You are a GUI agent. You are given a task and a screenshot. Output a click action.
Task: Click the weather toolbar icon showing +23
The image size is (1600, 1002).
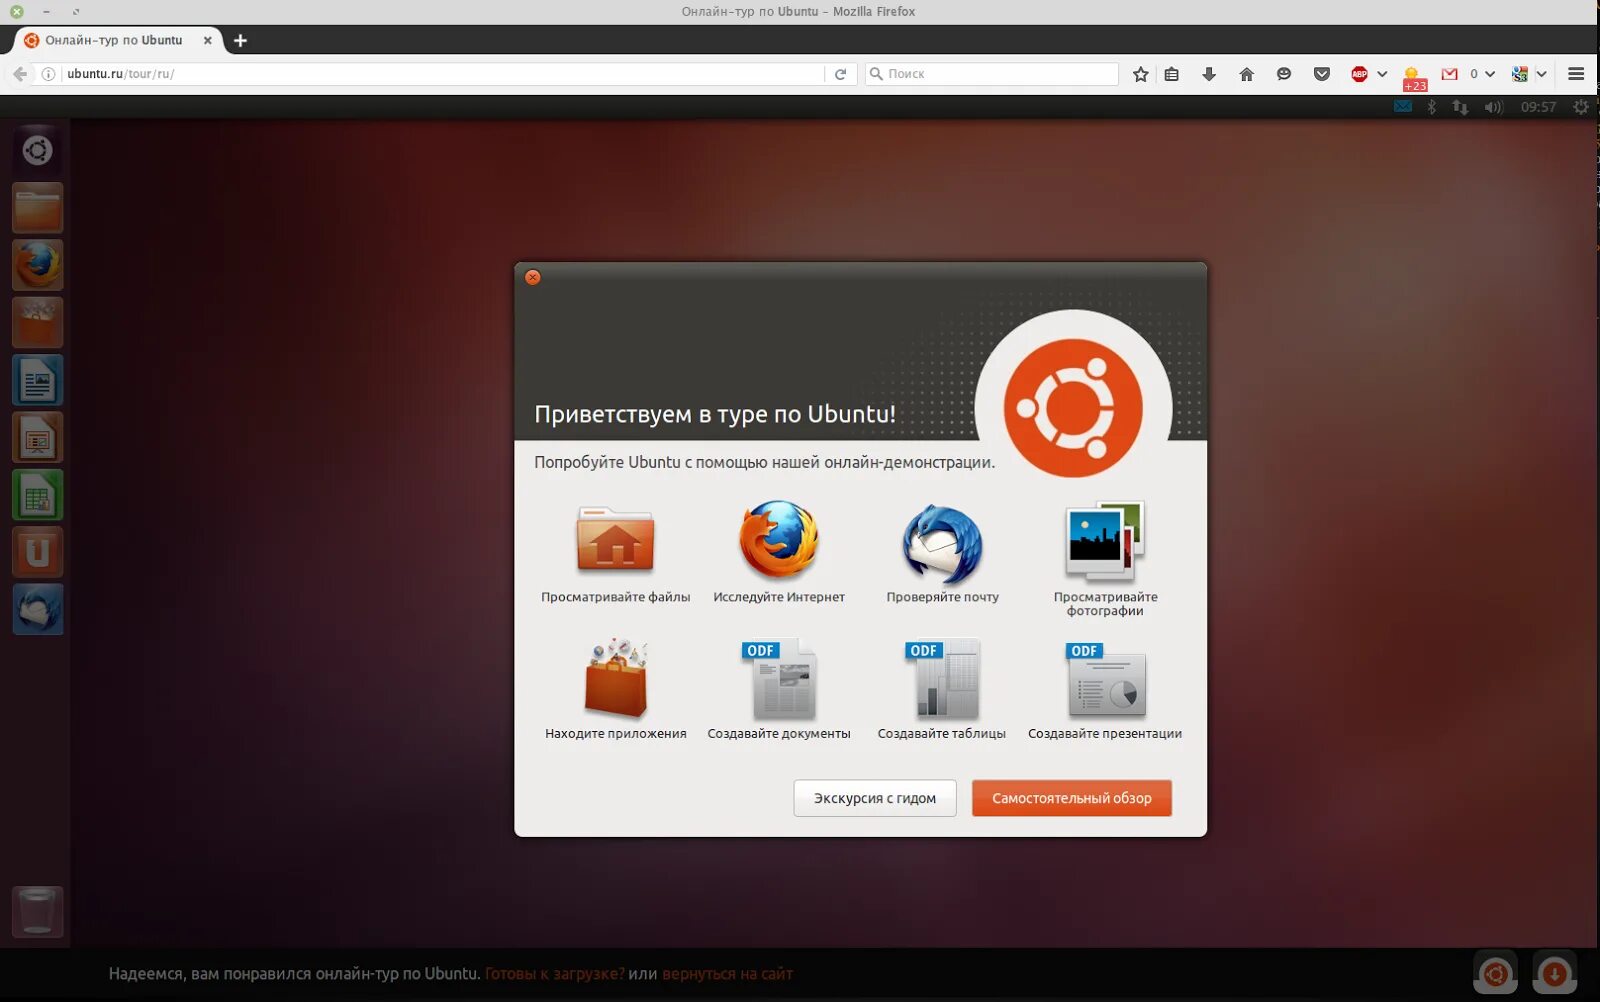[x=1414, y=77]
